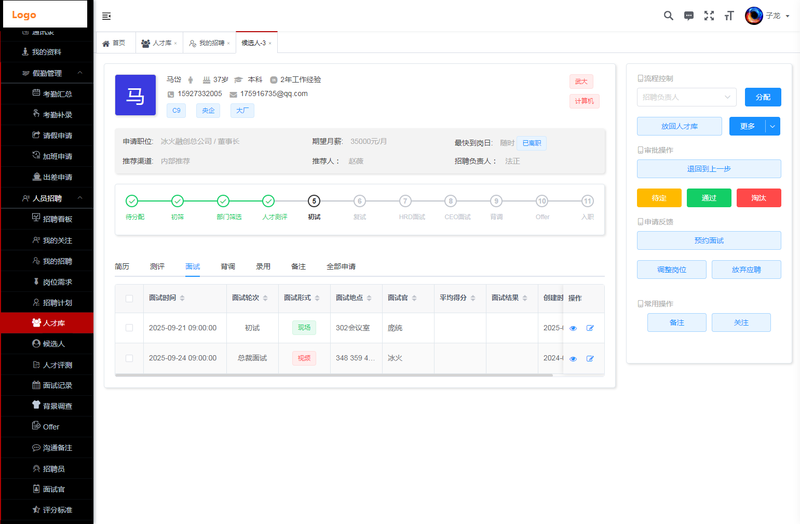Select the 简历 detail tab

(x=122, y=266)
